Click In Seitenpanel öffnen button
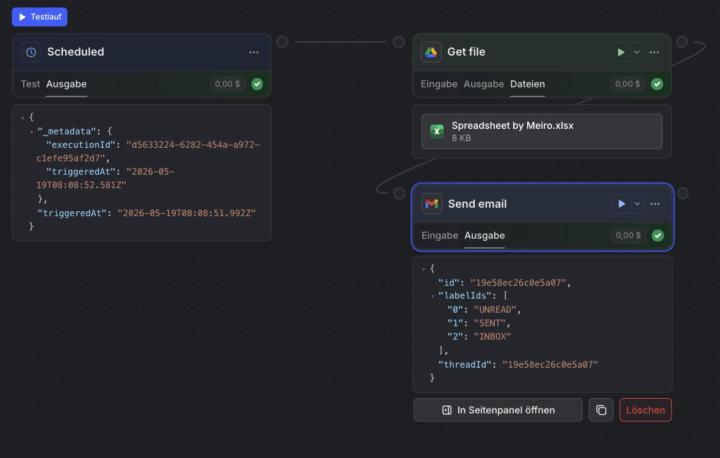Viewport: 720px width, 458px height. [498, 410]
